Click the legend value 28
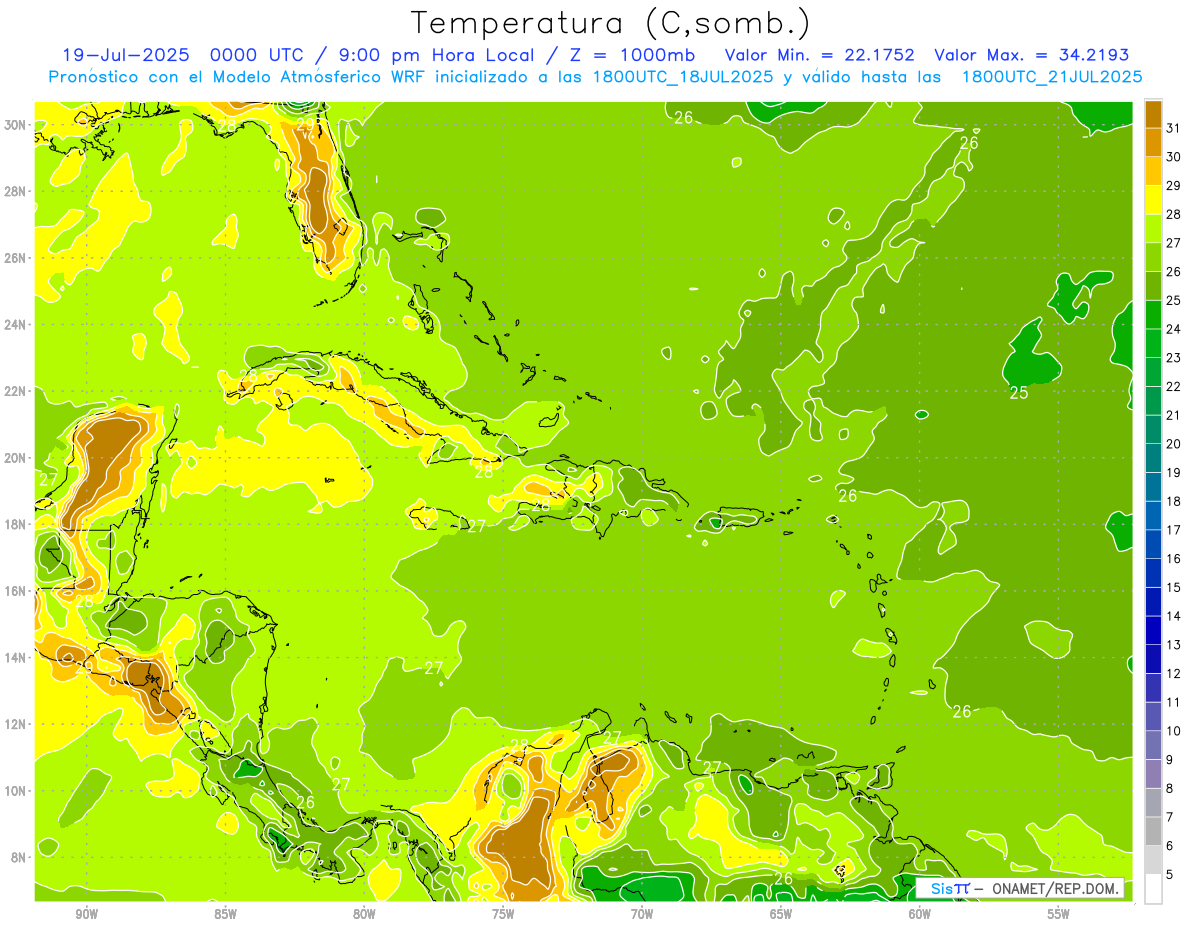The width and height of the screenshot is (1200, 927). click(1174, 214)
